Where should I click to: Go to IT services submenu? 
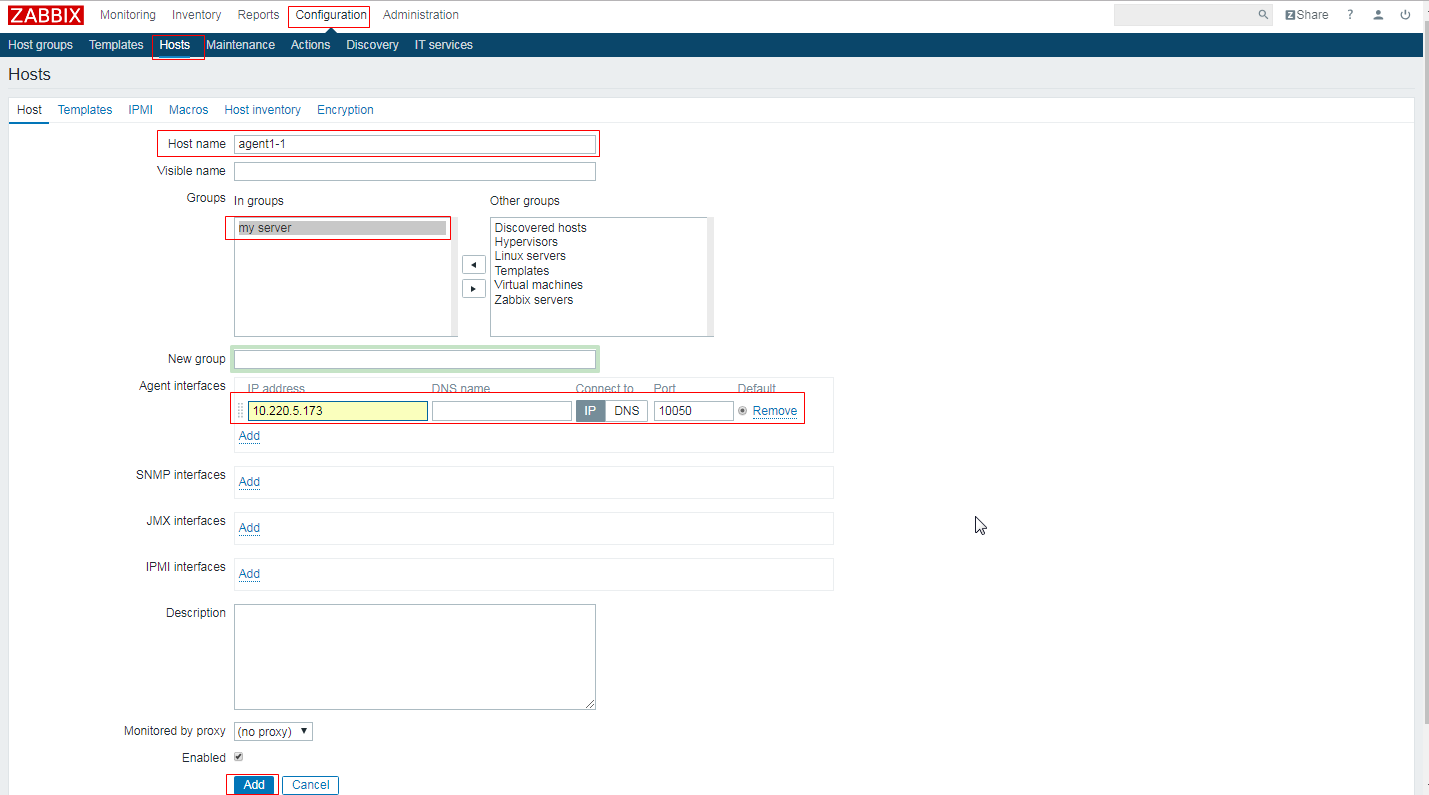click(444, 45)
